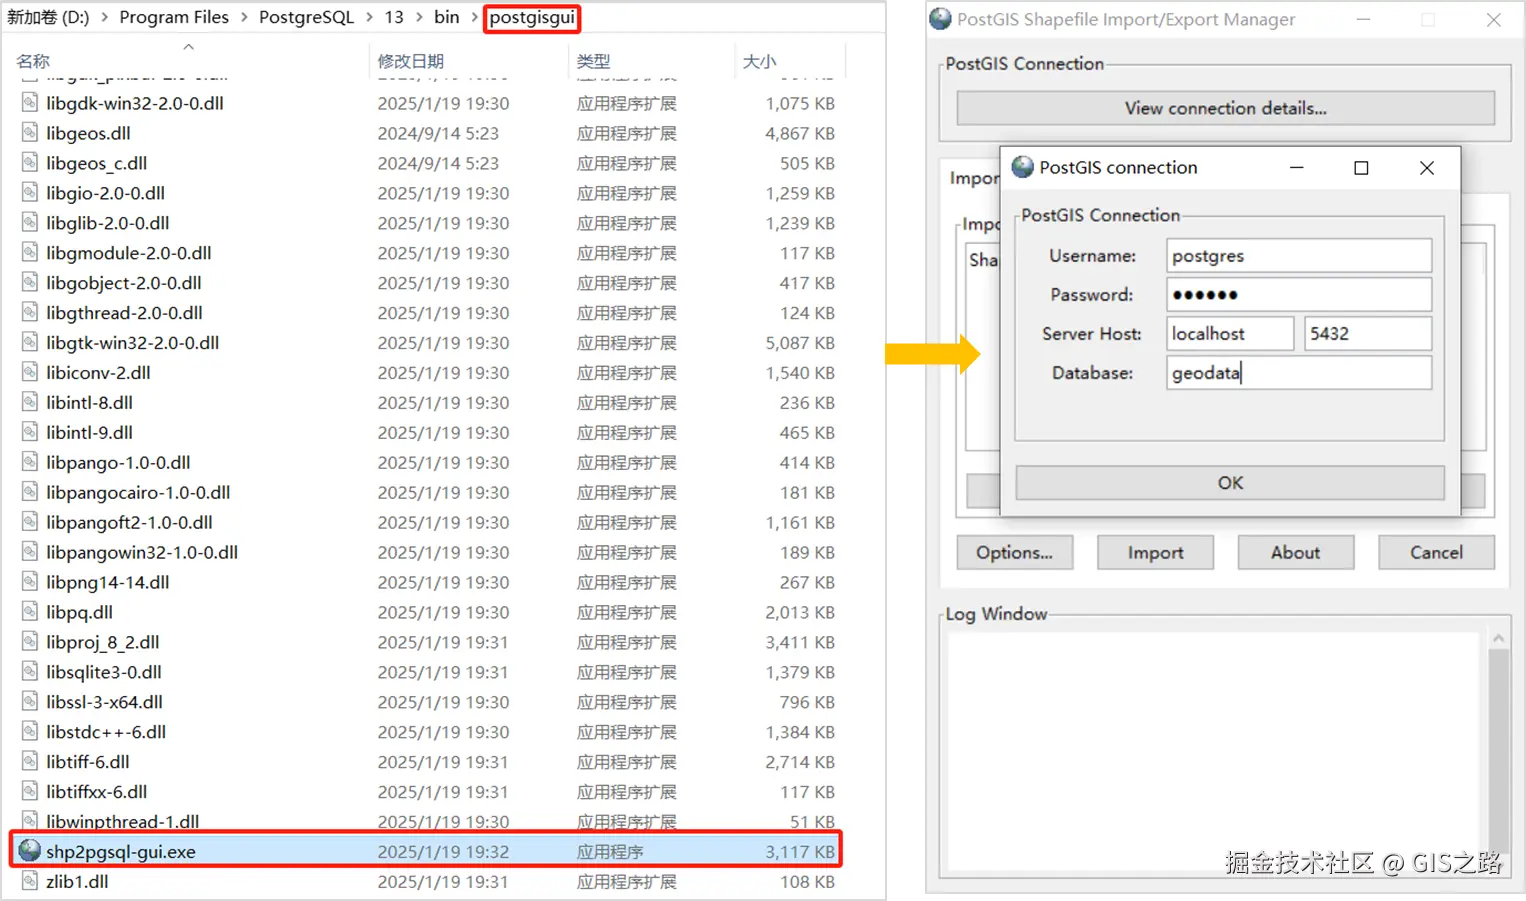Go to Program Files in the path
1526x901 pixels.
[174, 18]
